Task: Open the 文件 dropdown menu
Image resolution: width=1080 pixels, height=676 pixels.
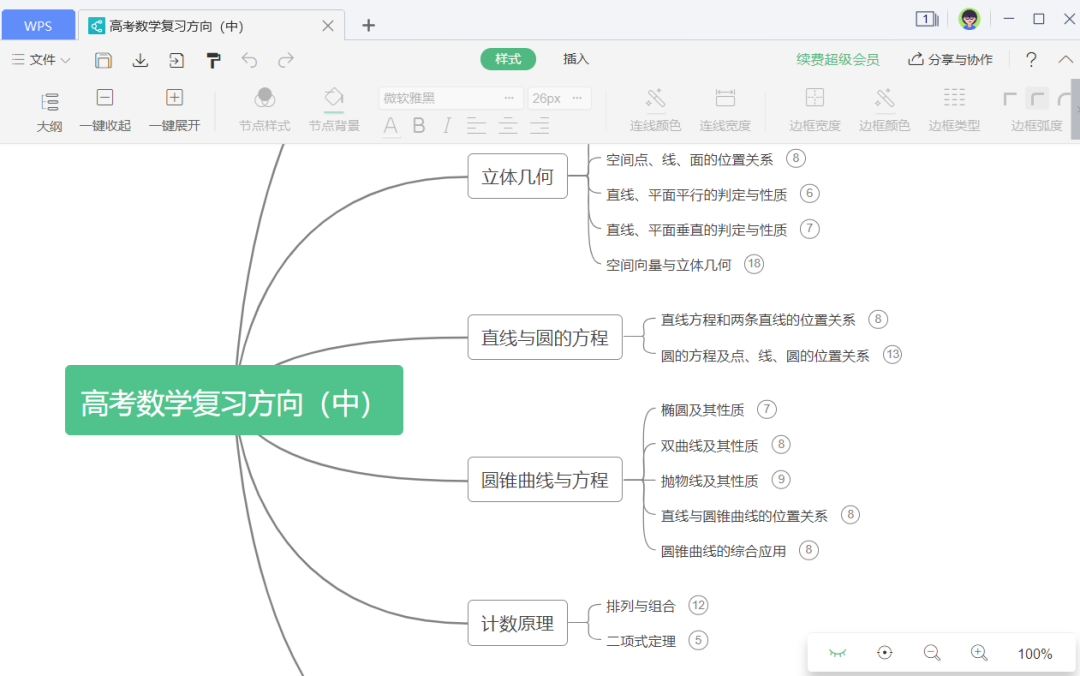Action: (x=41, y=60)
